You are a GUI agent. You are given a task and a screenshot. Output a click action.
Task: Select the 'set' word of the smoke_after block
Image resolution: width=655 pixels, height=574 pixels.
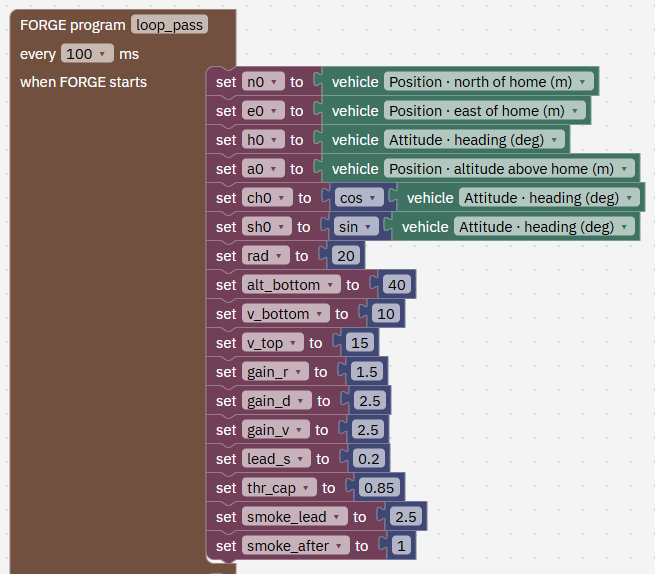[x=226, y=546]
